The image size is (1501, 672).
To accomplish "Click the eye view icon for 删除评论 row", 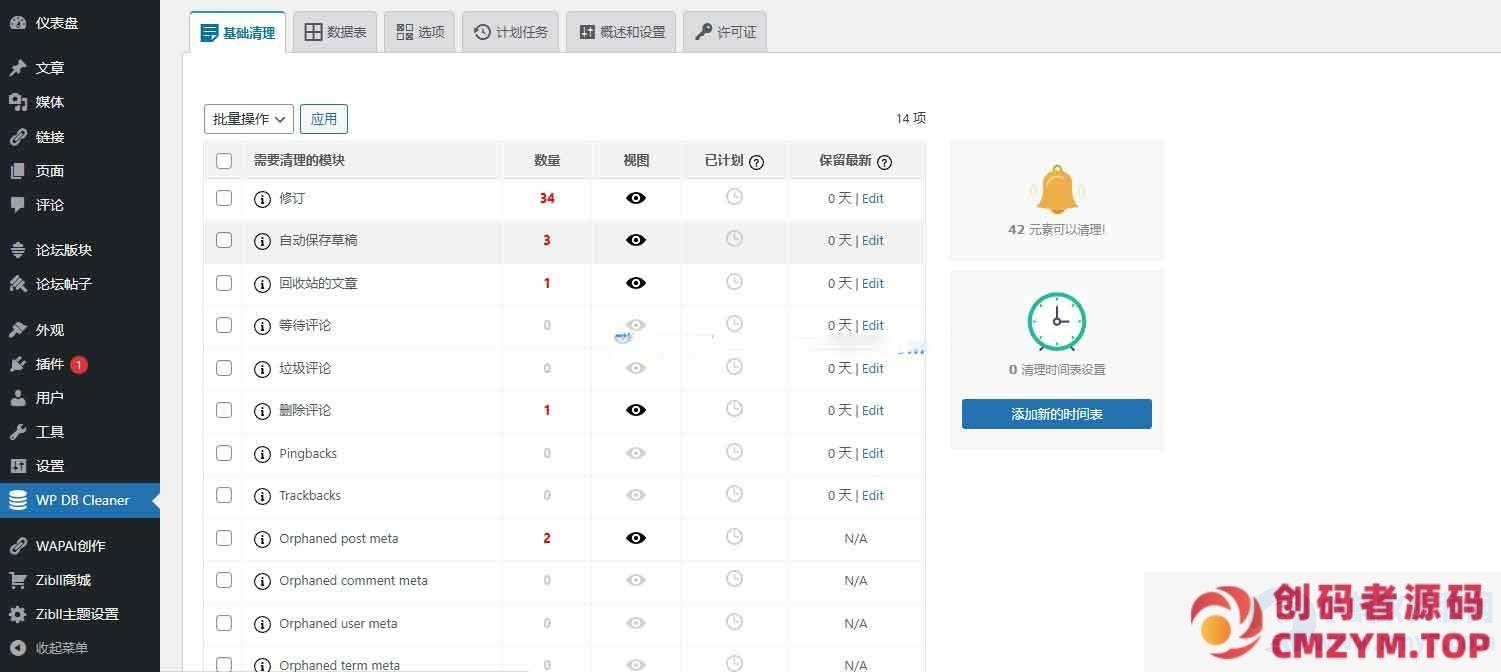I will [x=636, y=410].
